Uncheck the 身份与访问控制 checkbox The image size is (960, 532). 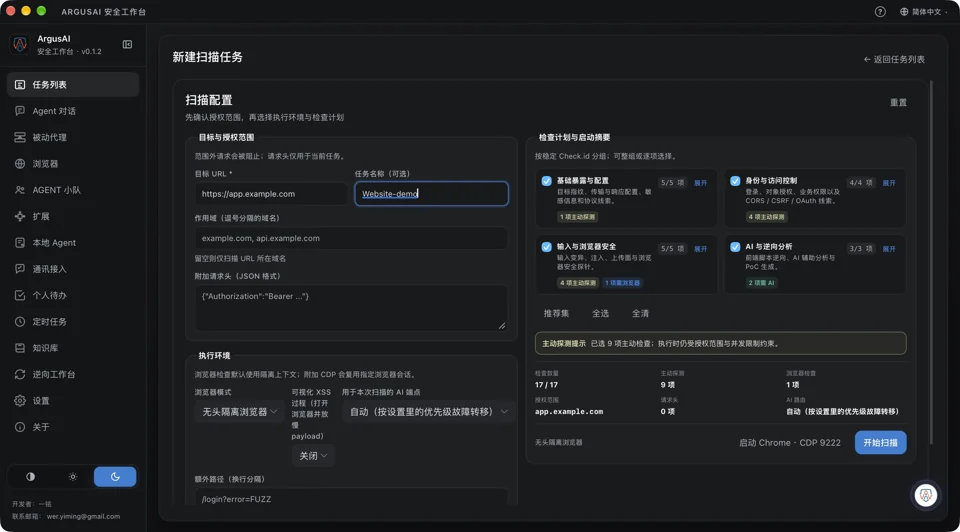click(x=735, y=181)
